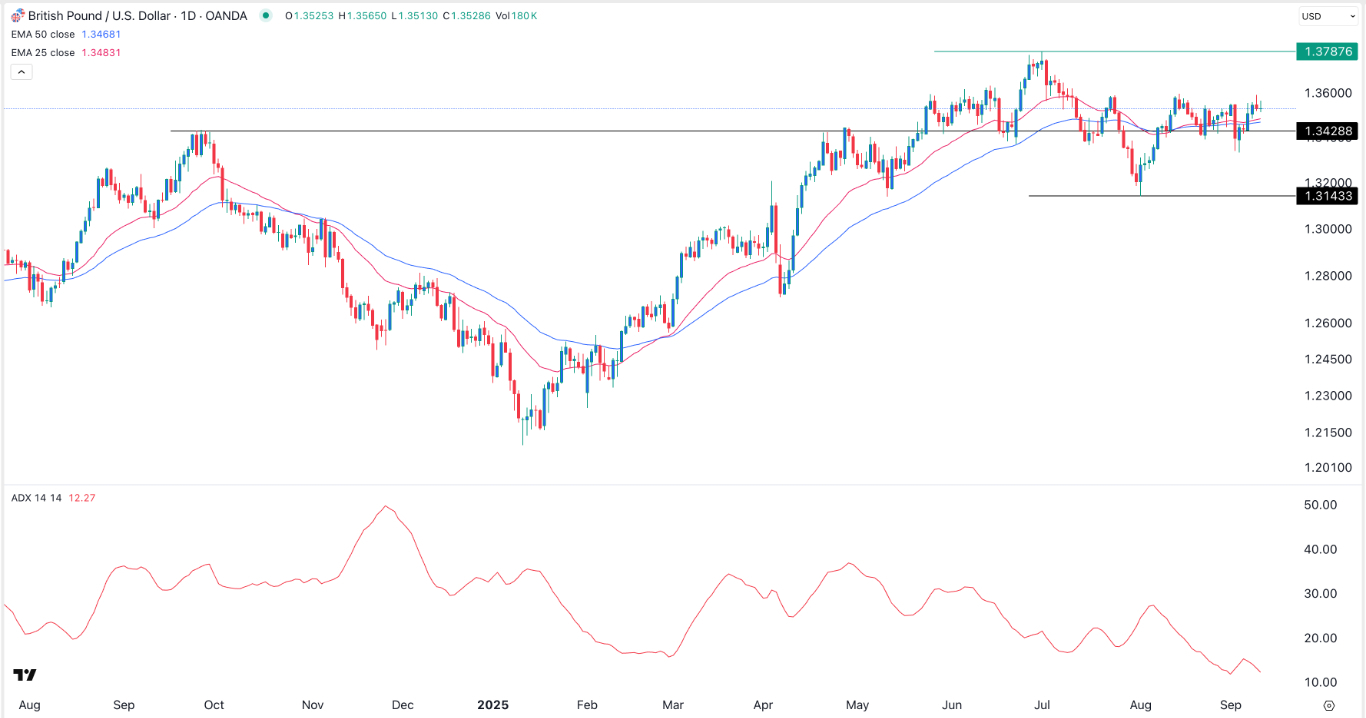The width and height of the screenshot is (1366, 718).
Task: Toggle the green 1.37876 price level label
Action: (1327, 52)
